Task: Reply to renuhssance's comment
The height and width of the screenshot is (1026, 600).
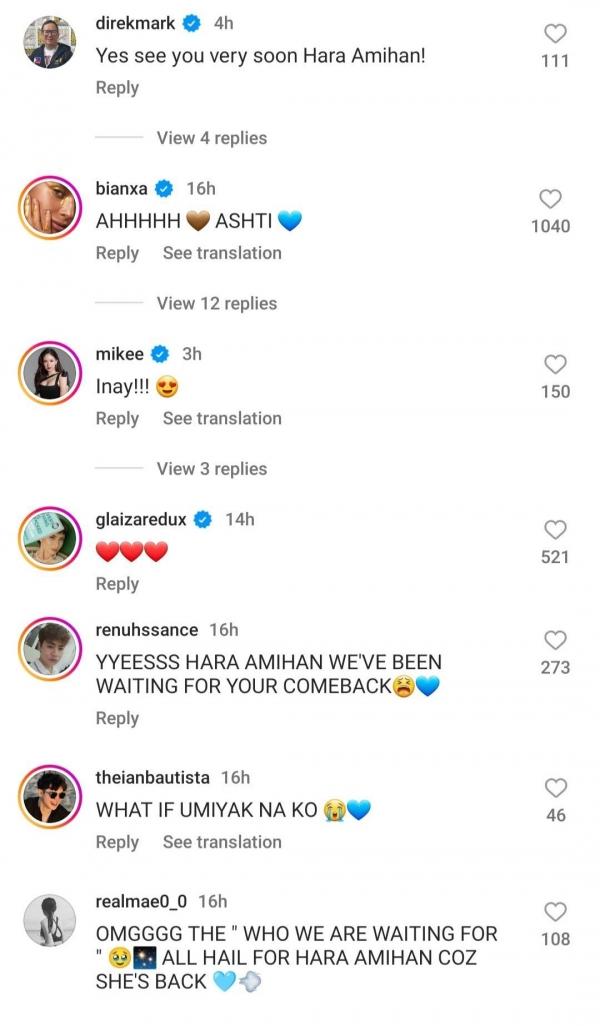Action: 117,718
